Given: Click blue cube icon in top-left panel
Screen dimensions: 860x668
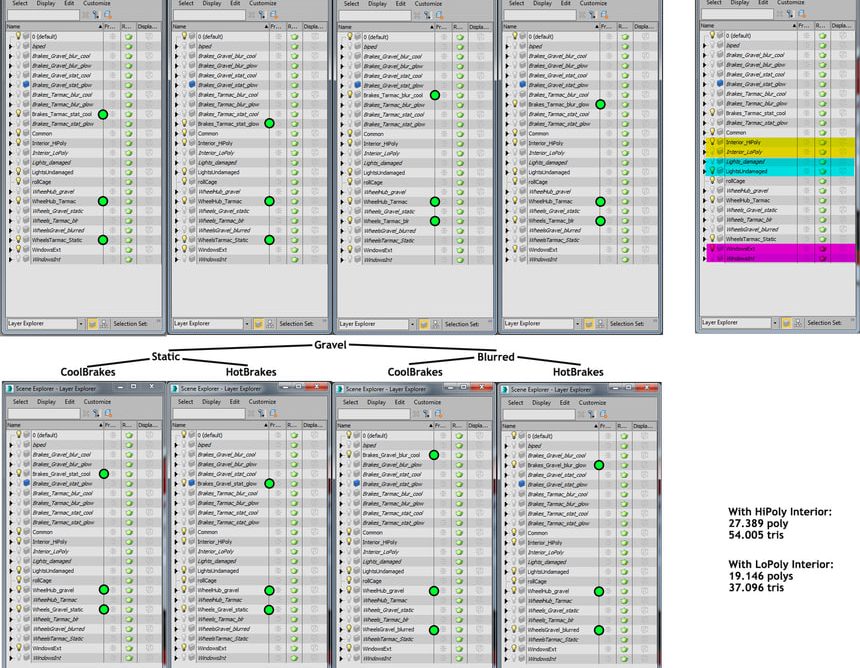Looking at the screenshot, I should click(x=25, y=85).
